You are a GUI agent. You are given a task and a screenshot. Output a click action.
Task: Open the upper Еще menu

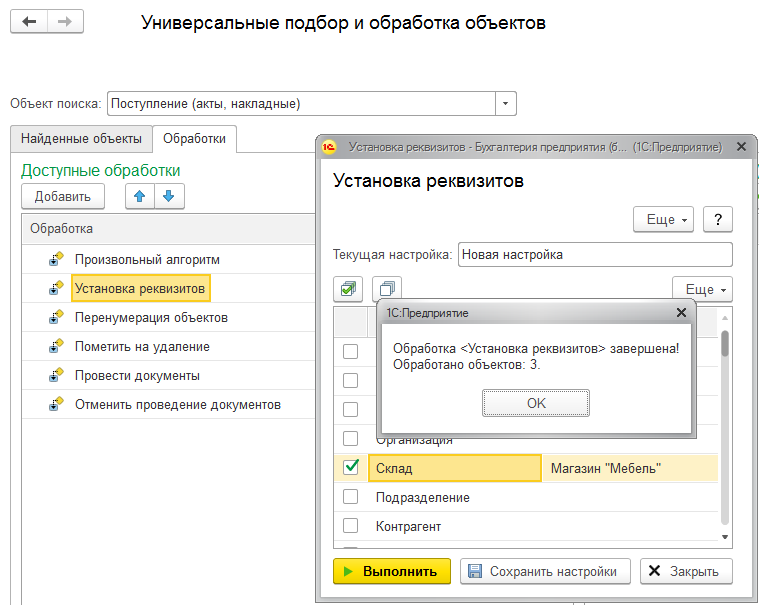pyautogui.click(x=663, y=219)
